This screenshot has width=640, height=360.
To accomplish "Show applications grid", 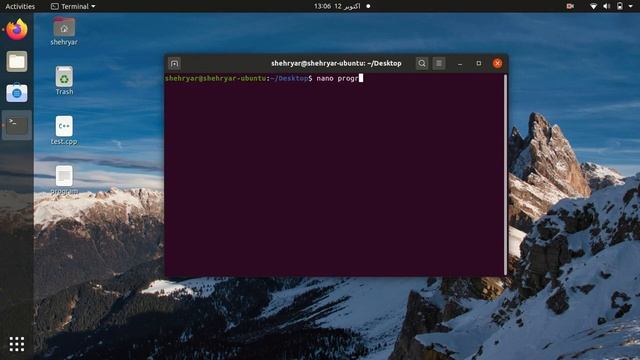I will (17, 344).
